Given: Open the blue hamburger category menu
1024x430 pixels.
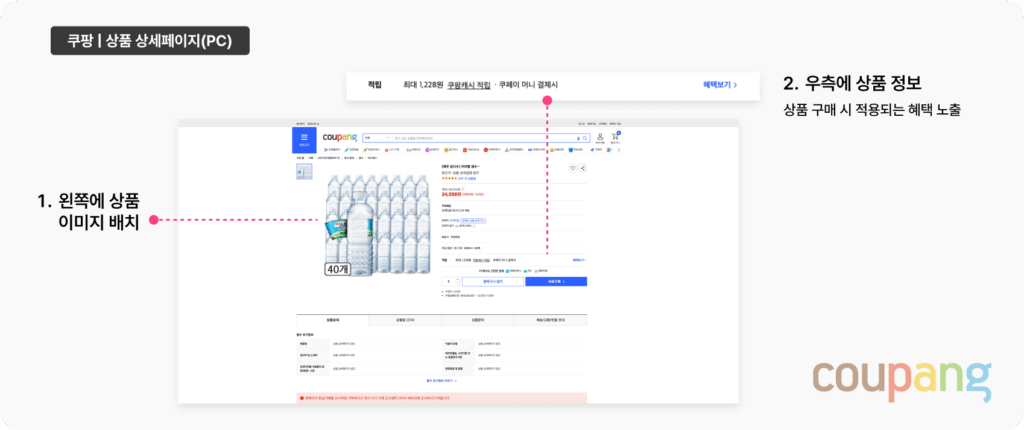Looking at the screenshot, I should pyautogui.click(x=304, y=140).
